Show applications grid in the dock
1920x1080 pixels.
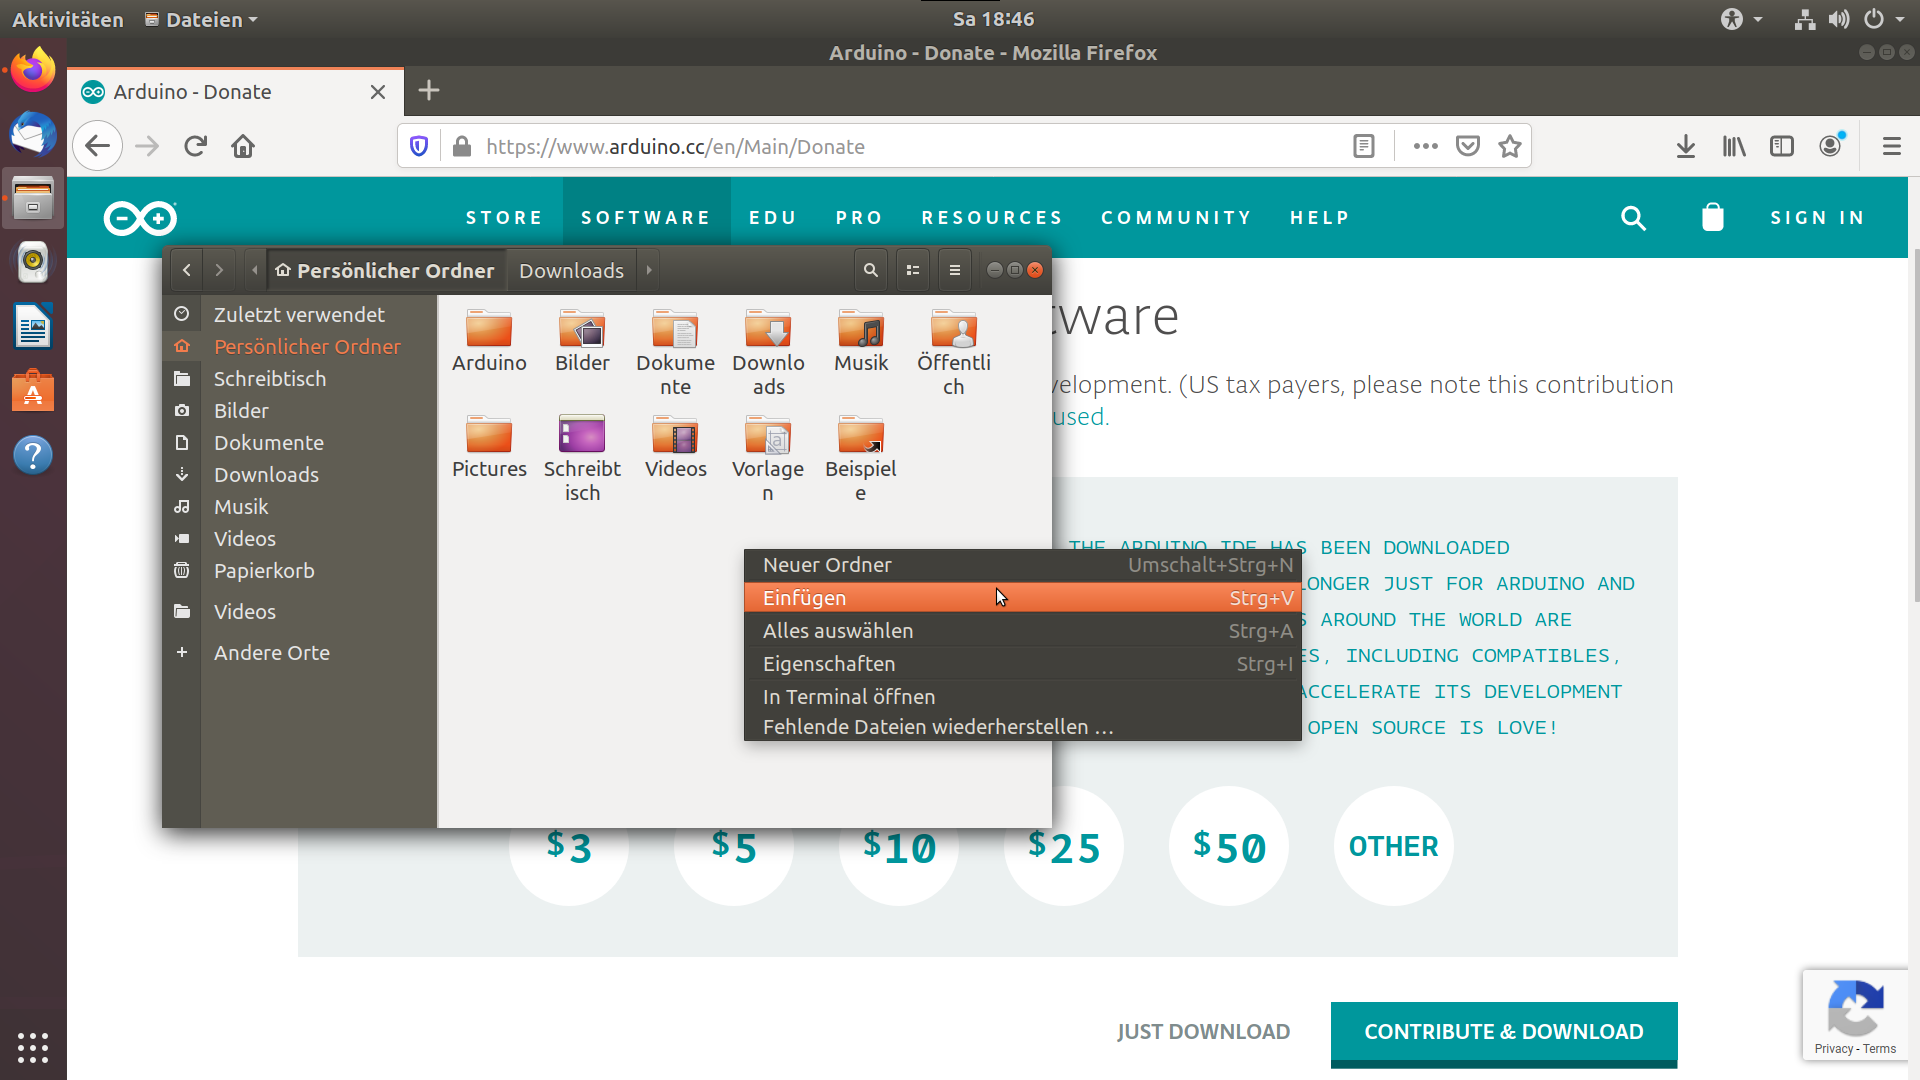[x=33, y=1047]
